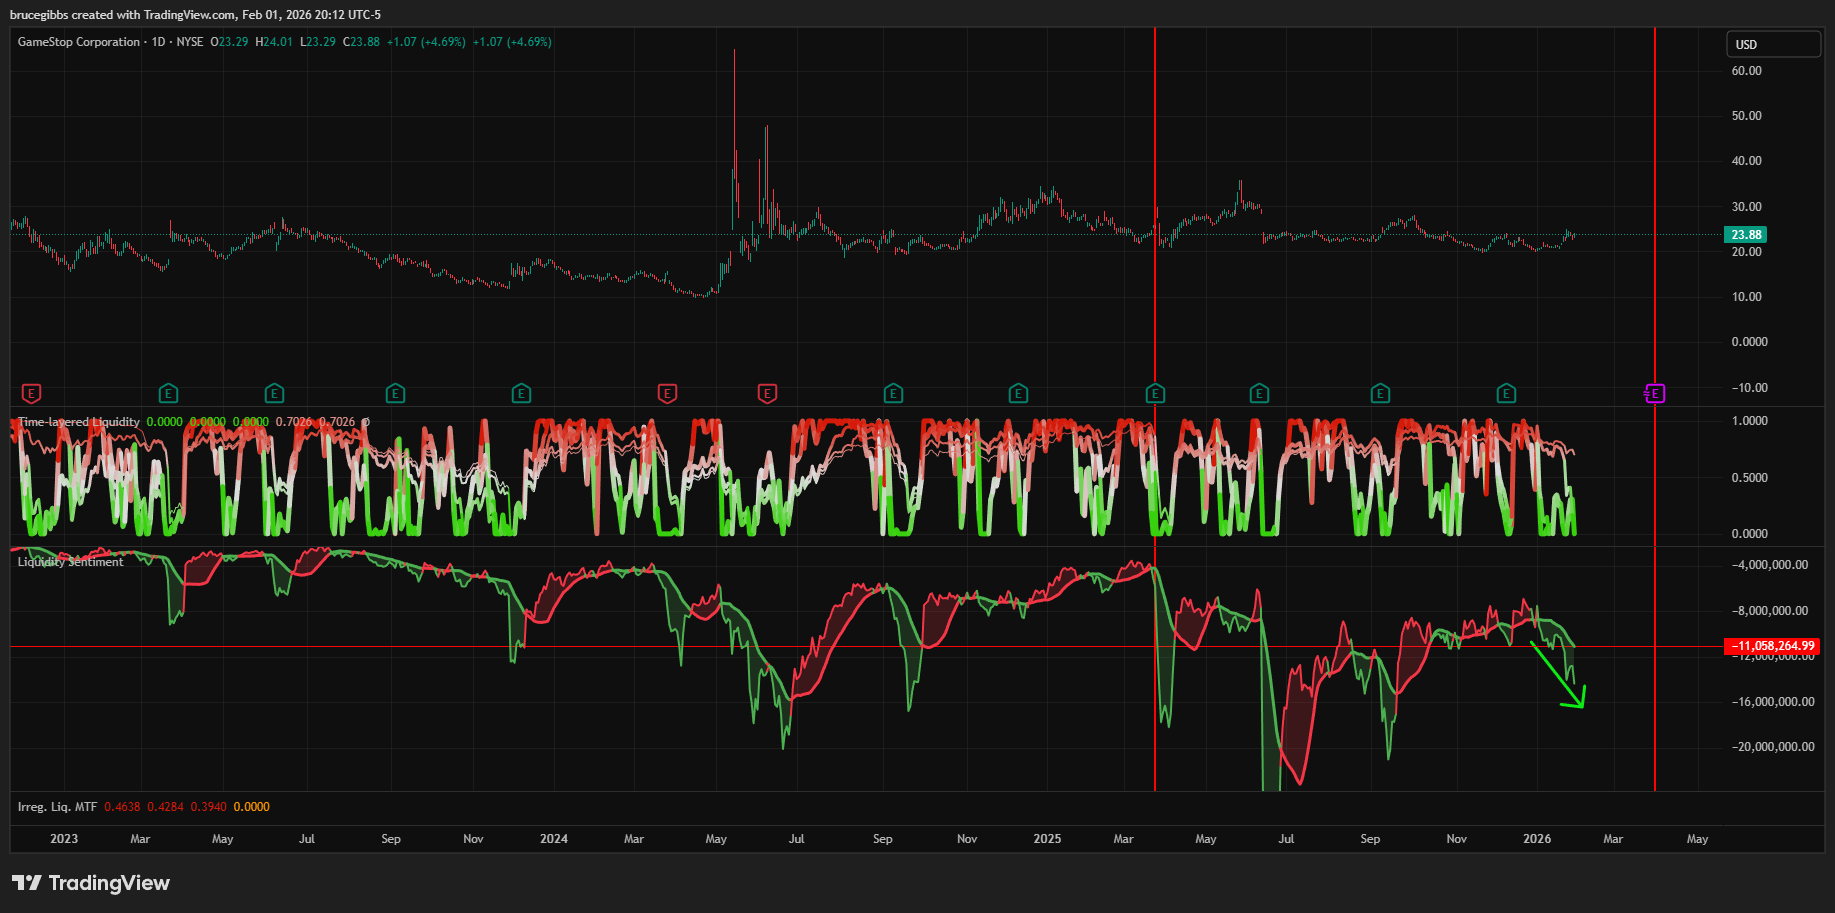Screen dimensions: 1835x913
Task: Click the GameStop Corporation symbol title
Action: point(79,42)
